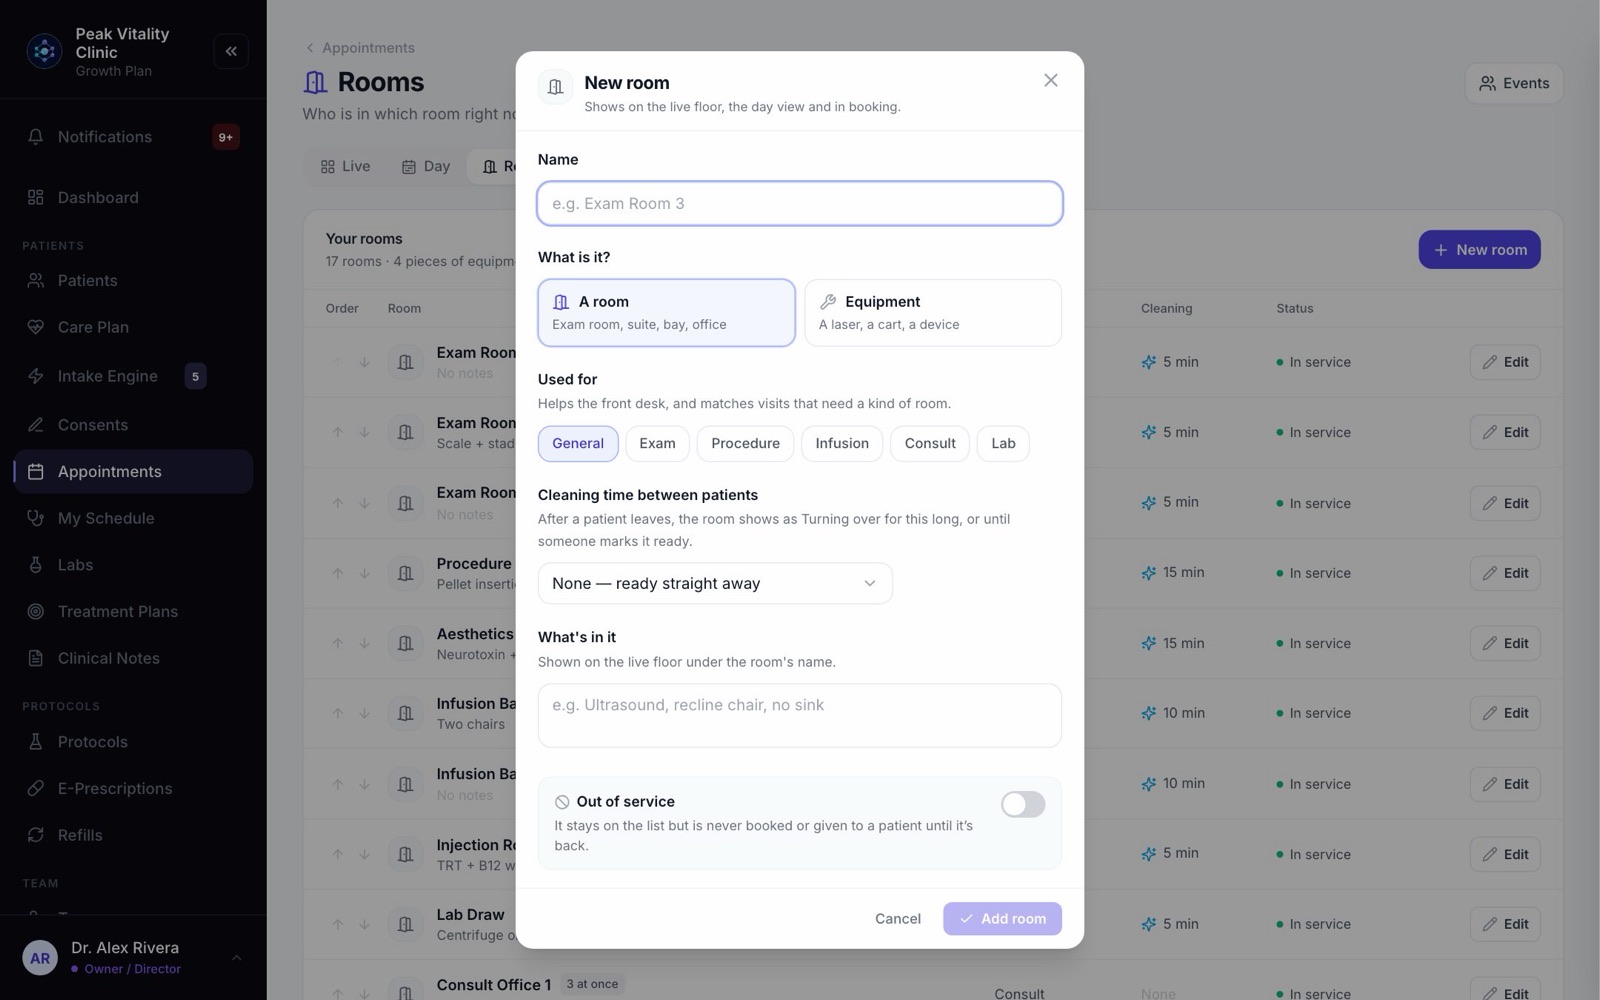This screenshot has height=1000, width=1600.
Task: Open the Intake Engine lightning icon
Action: tap(36, 376)
